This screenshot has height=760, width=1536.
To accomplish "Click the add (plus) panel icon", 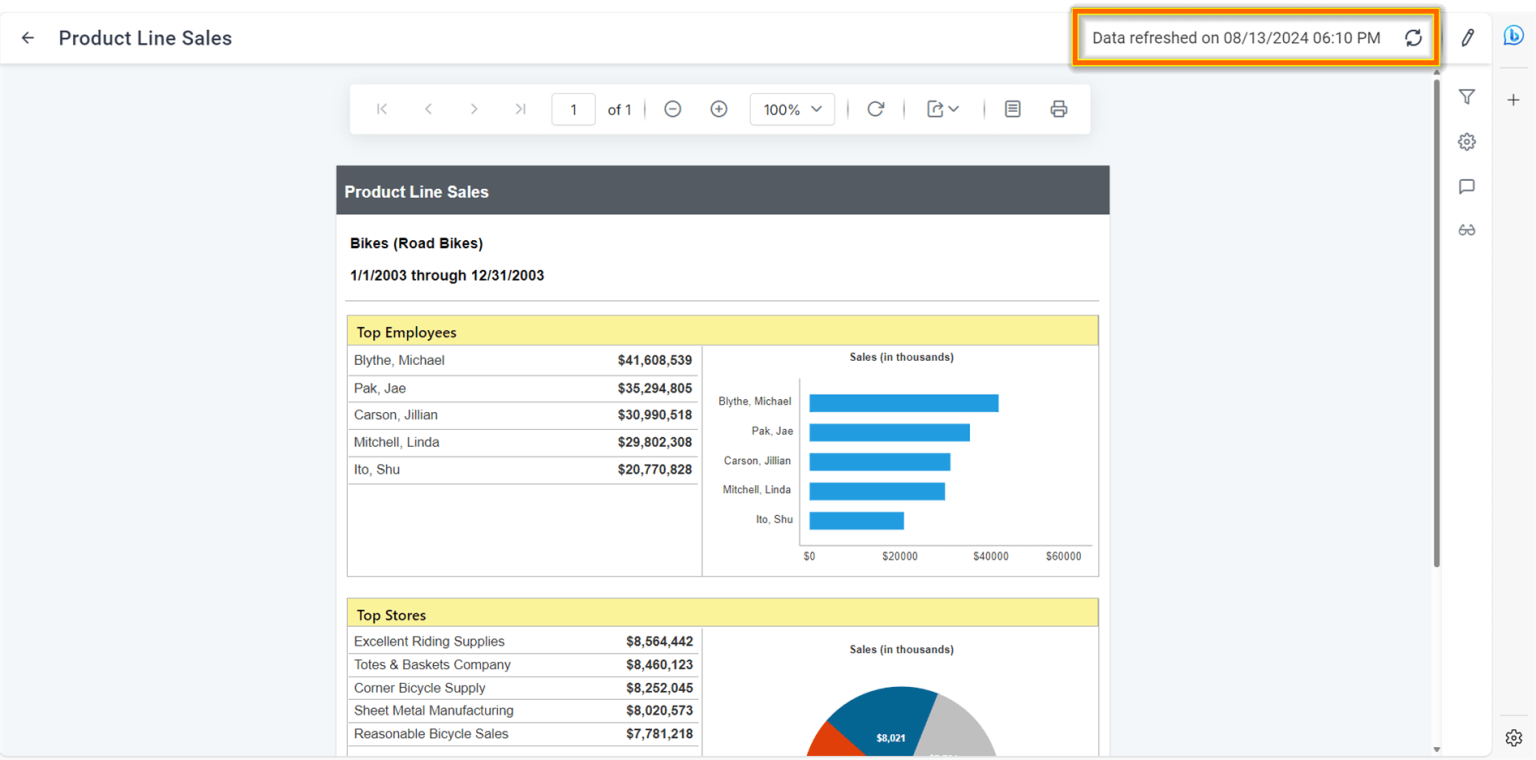I will (x=1513, y=99).
